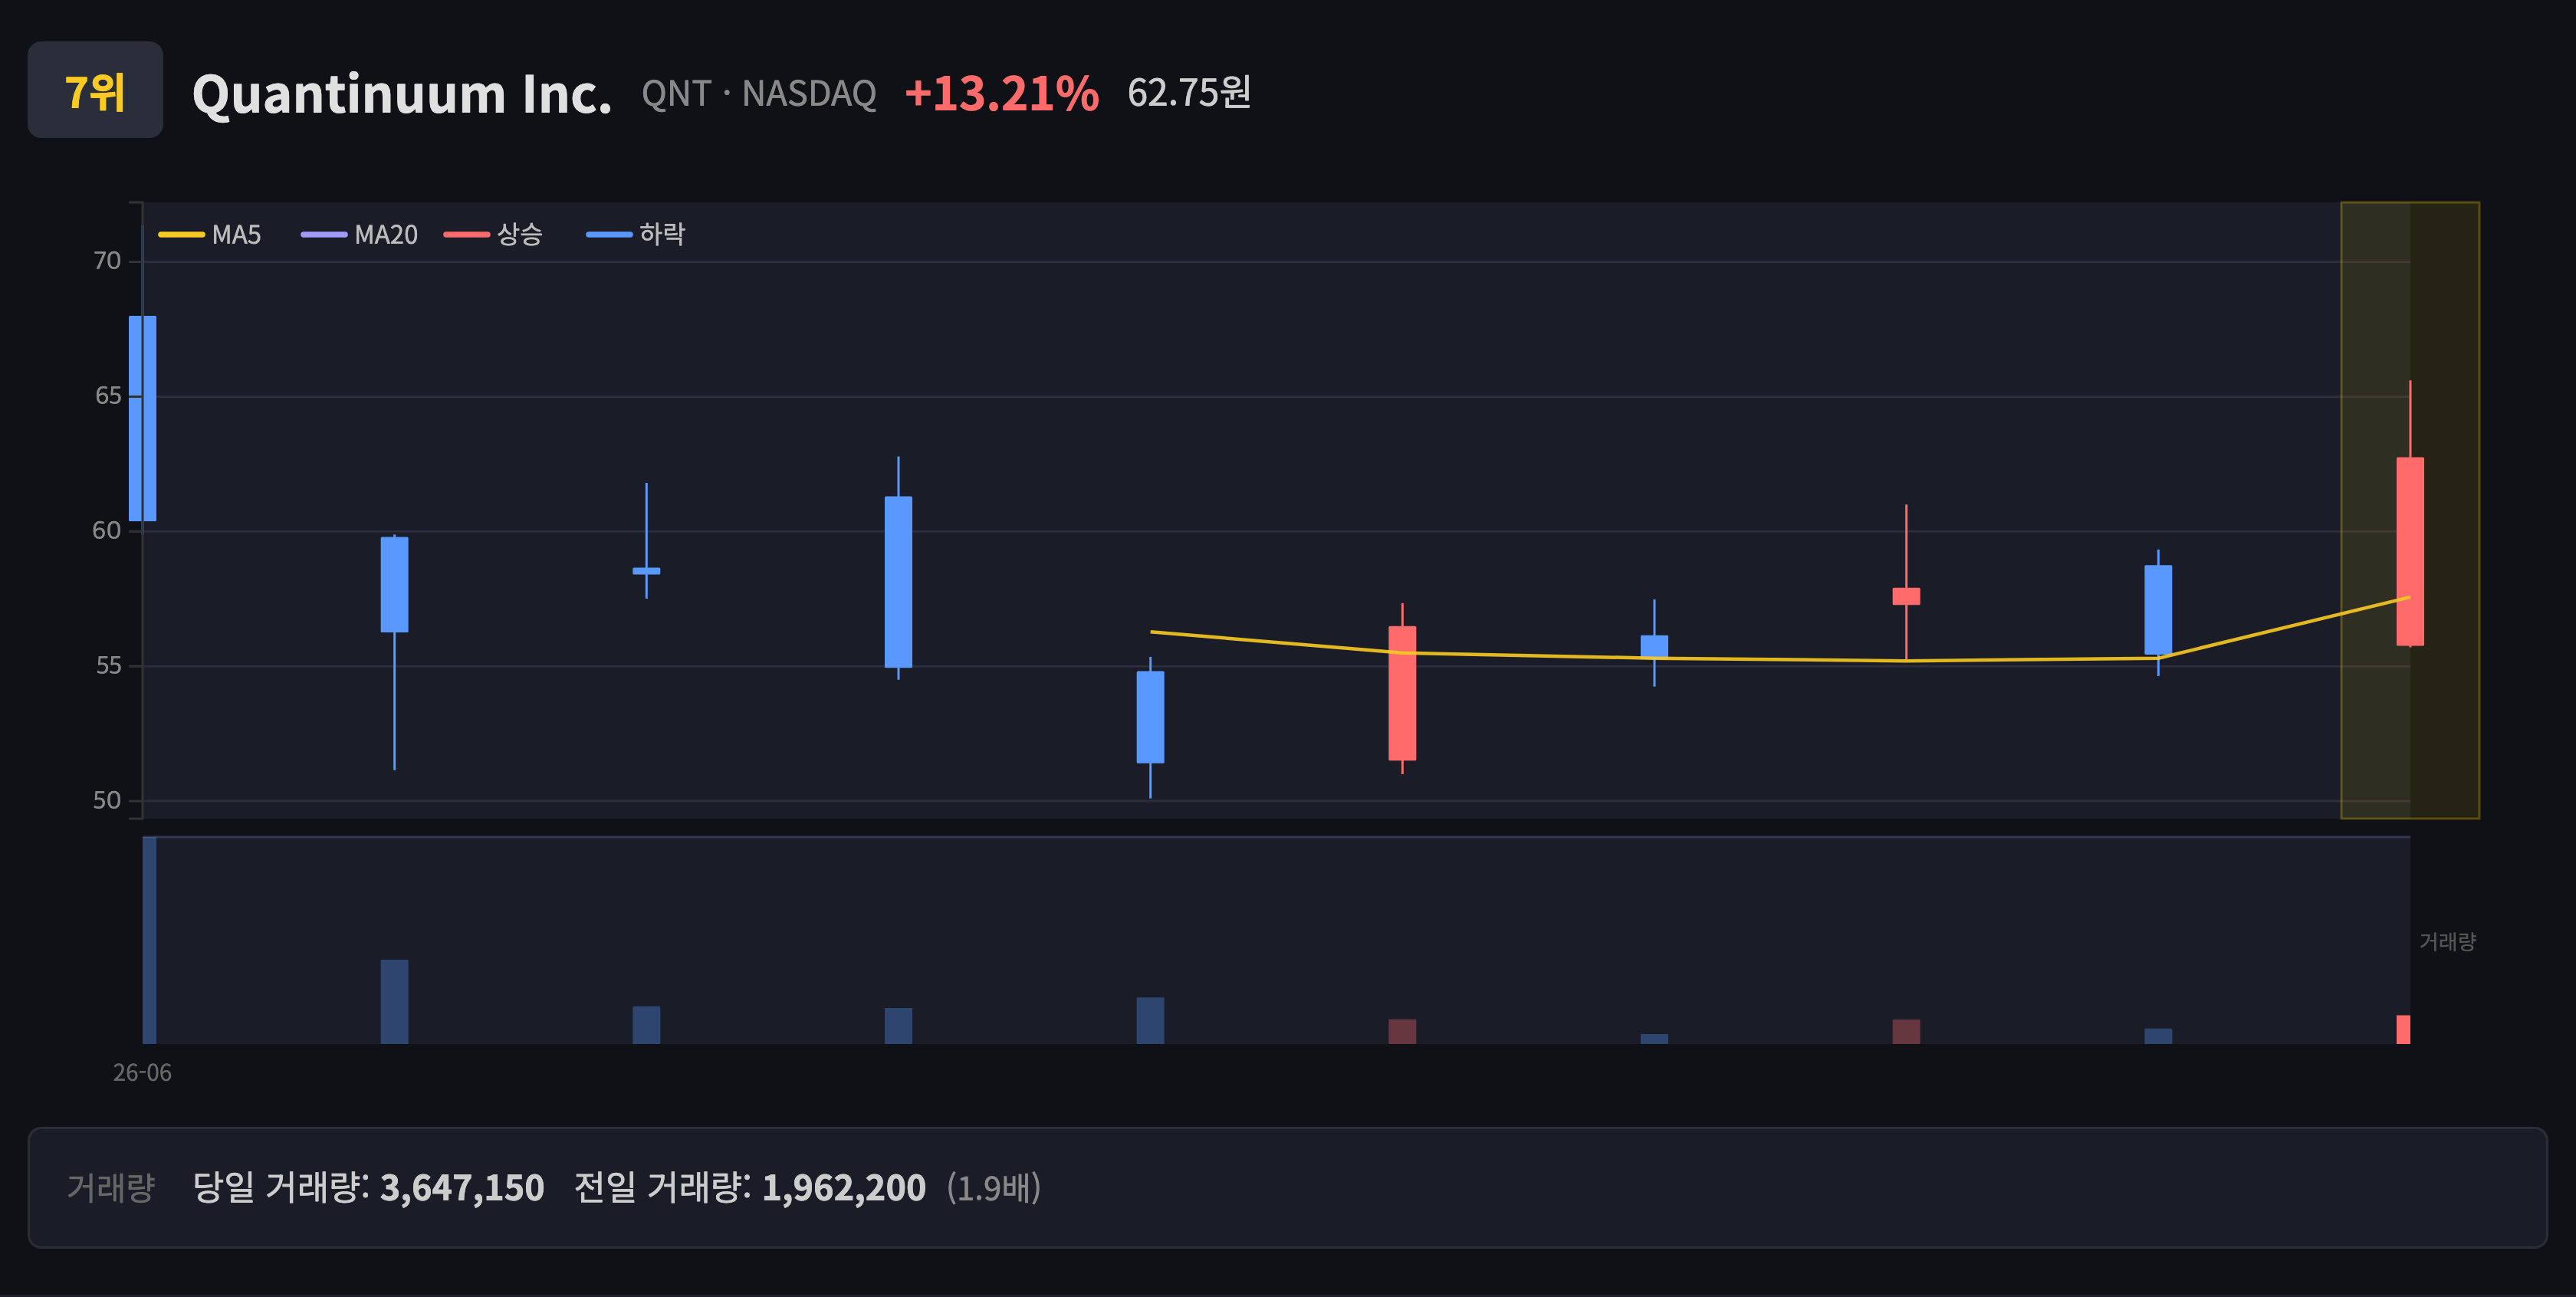Toggle the MA5 legend entry
This screenshot has height=1297, width=2576.
(x=210, y=235)
